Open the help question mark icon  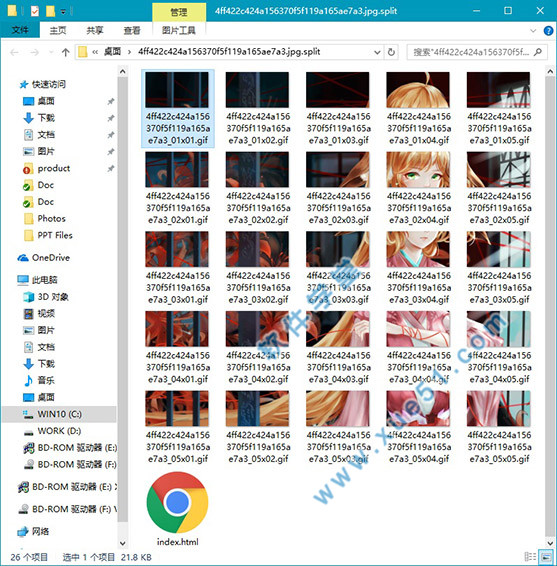548,31
